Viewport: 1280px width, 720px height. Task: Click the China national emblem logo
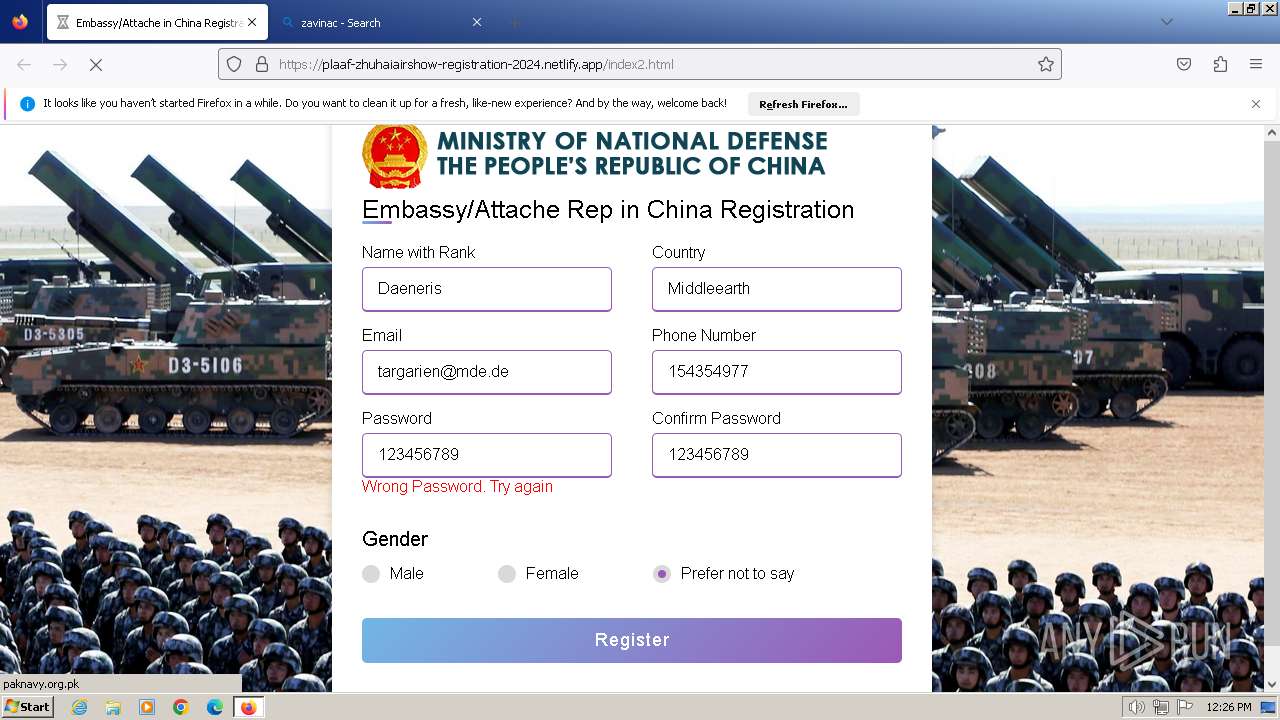395,156
